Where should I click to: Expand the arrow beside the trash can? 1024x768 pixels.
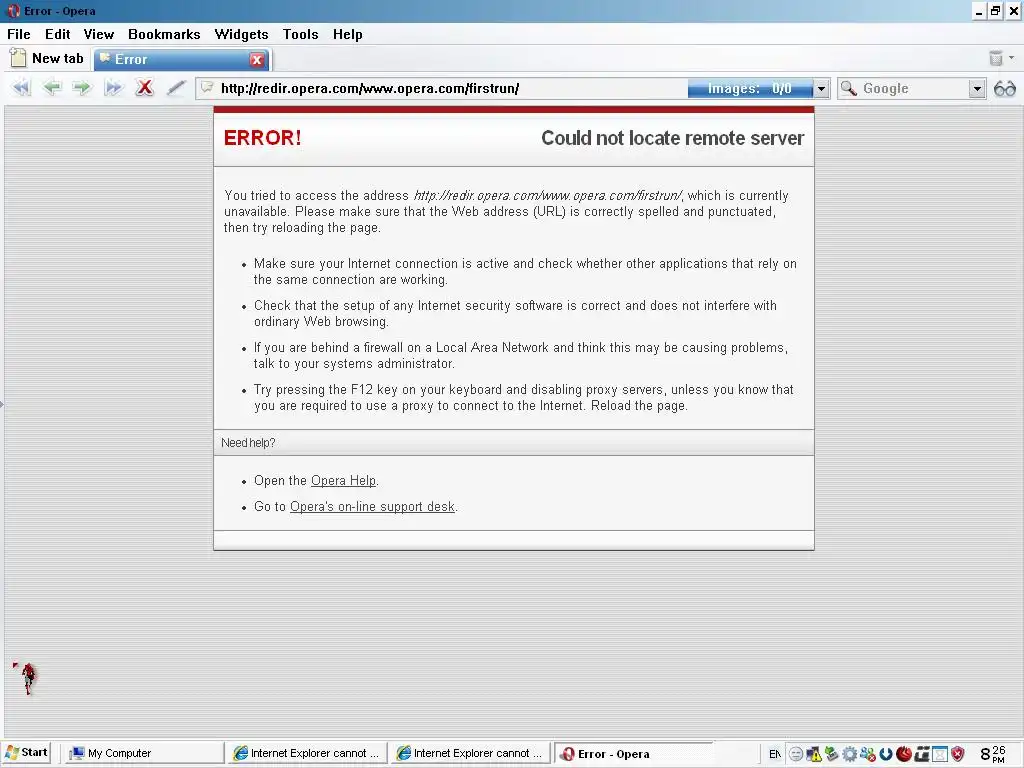[x=1012, y=58]
